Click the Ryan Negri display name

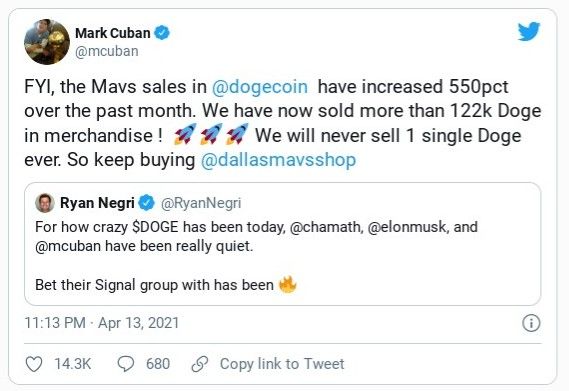point(97,203)
